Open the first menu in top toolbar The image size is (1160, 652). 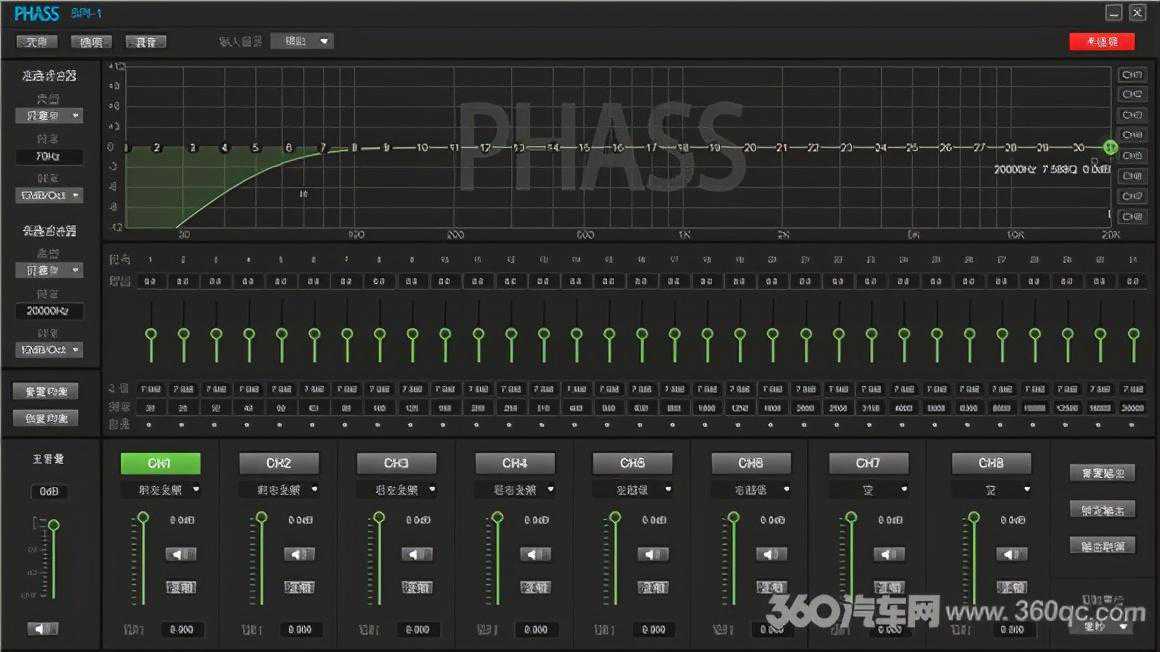(x=37, y=42)
